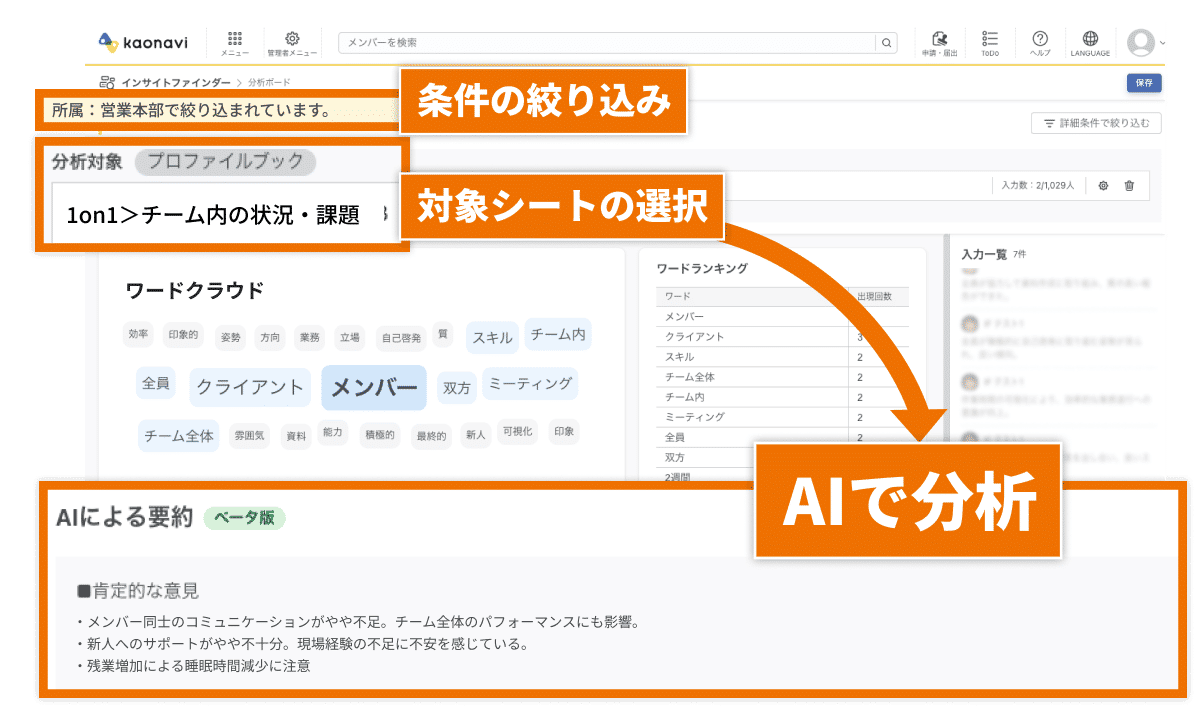Image resolution: width=1200 pixels, height=720 pixels.
Task: Select 資料 in the word cloud
Action: pyautogui.click(x=296, y=436)
